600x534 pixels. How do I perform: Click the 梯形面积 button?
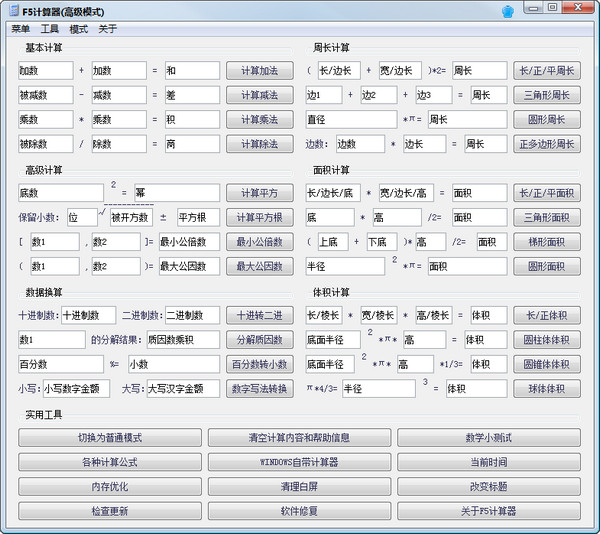click(x=547, y=242)
